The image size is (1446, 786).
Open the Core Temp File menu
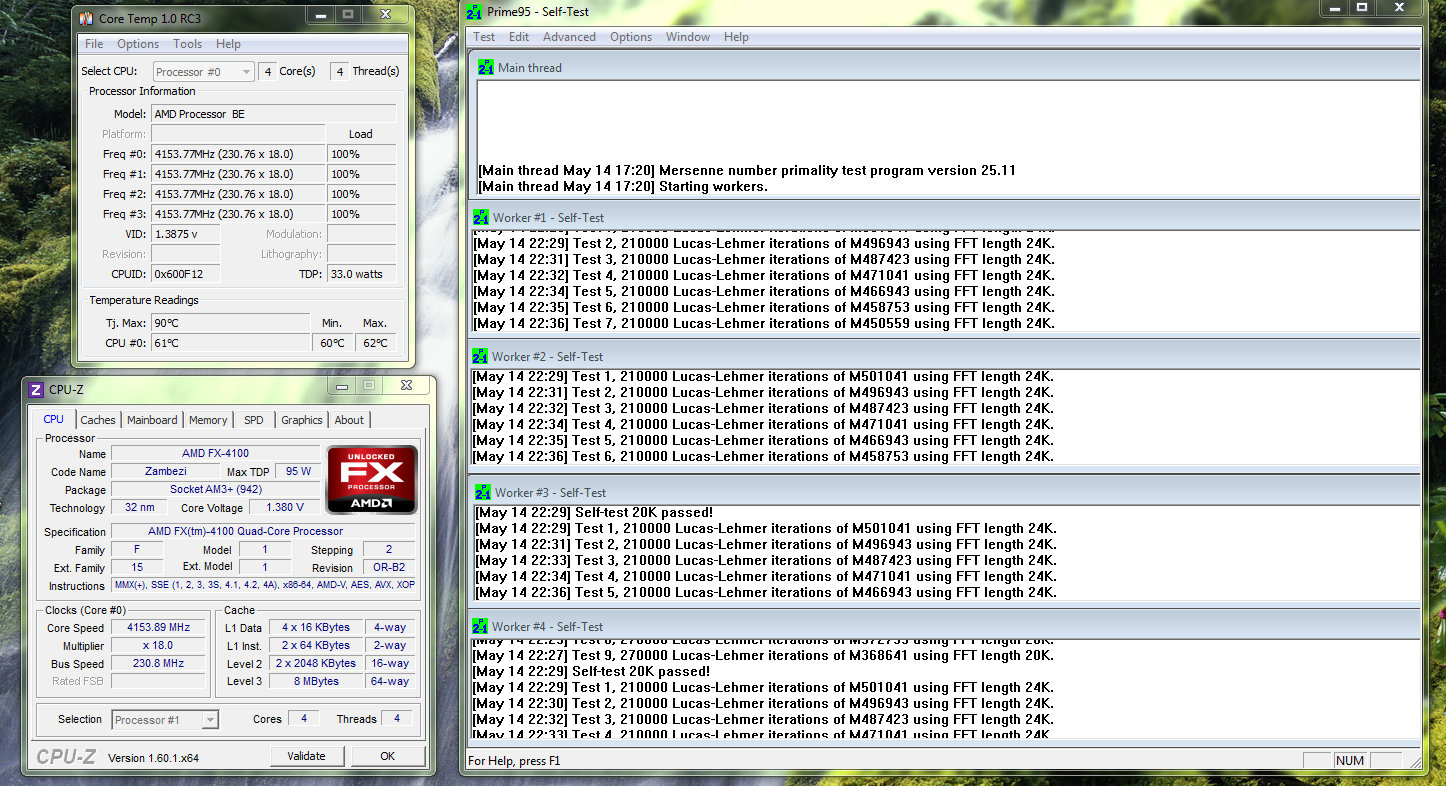[x=94, y=44]
